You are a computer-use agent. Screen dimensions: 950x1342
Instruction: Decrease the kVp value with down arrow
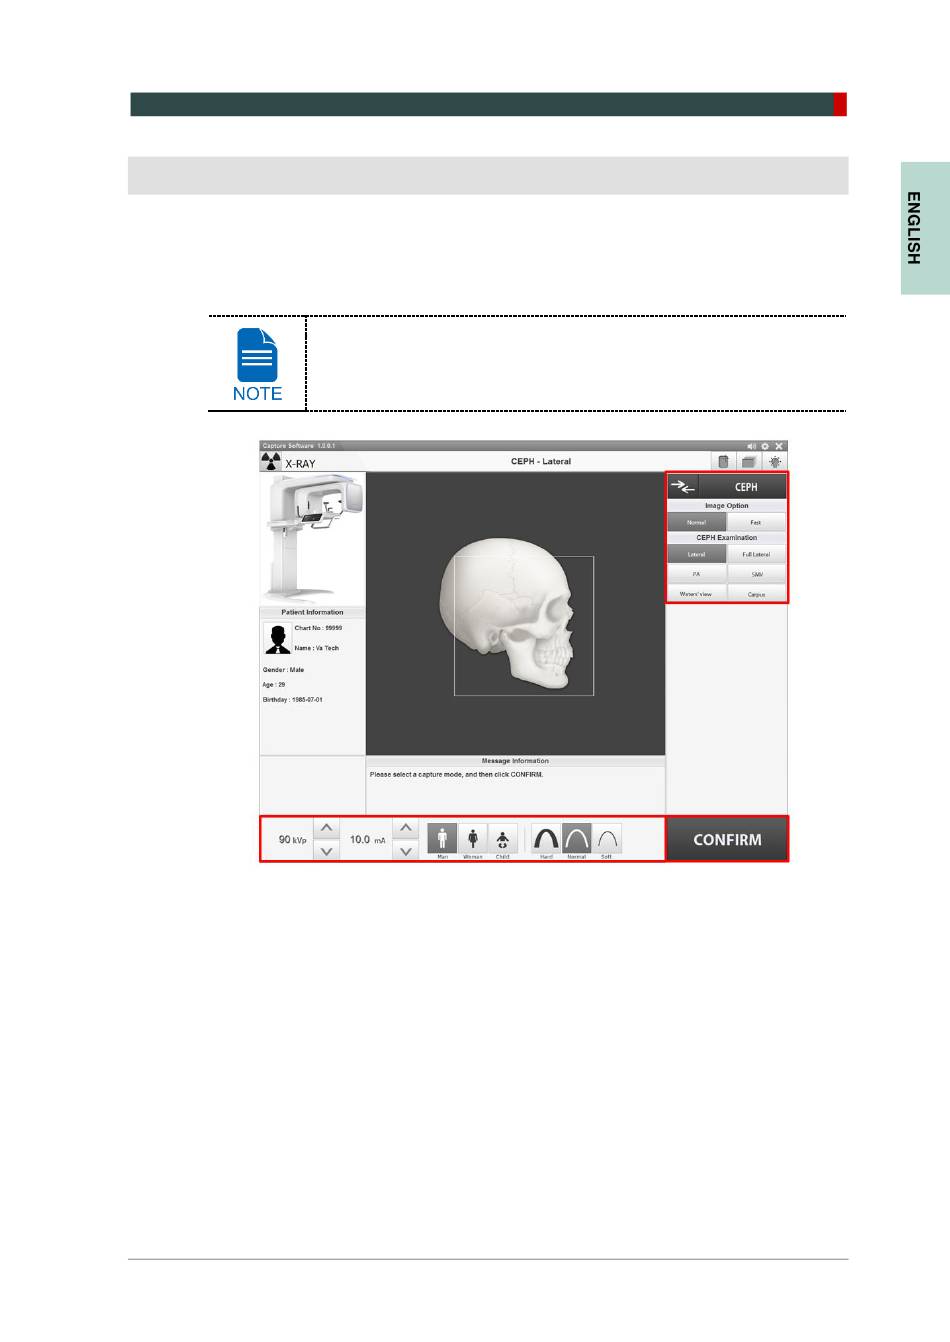[x=326, y=851]
